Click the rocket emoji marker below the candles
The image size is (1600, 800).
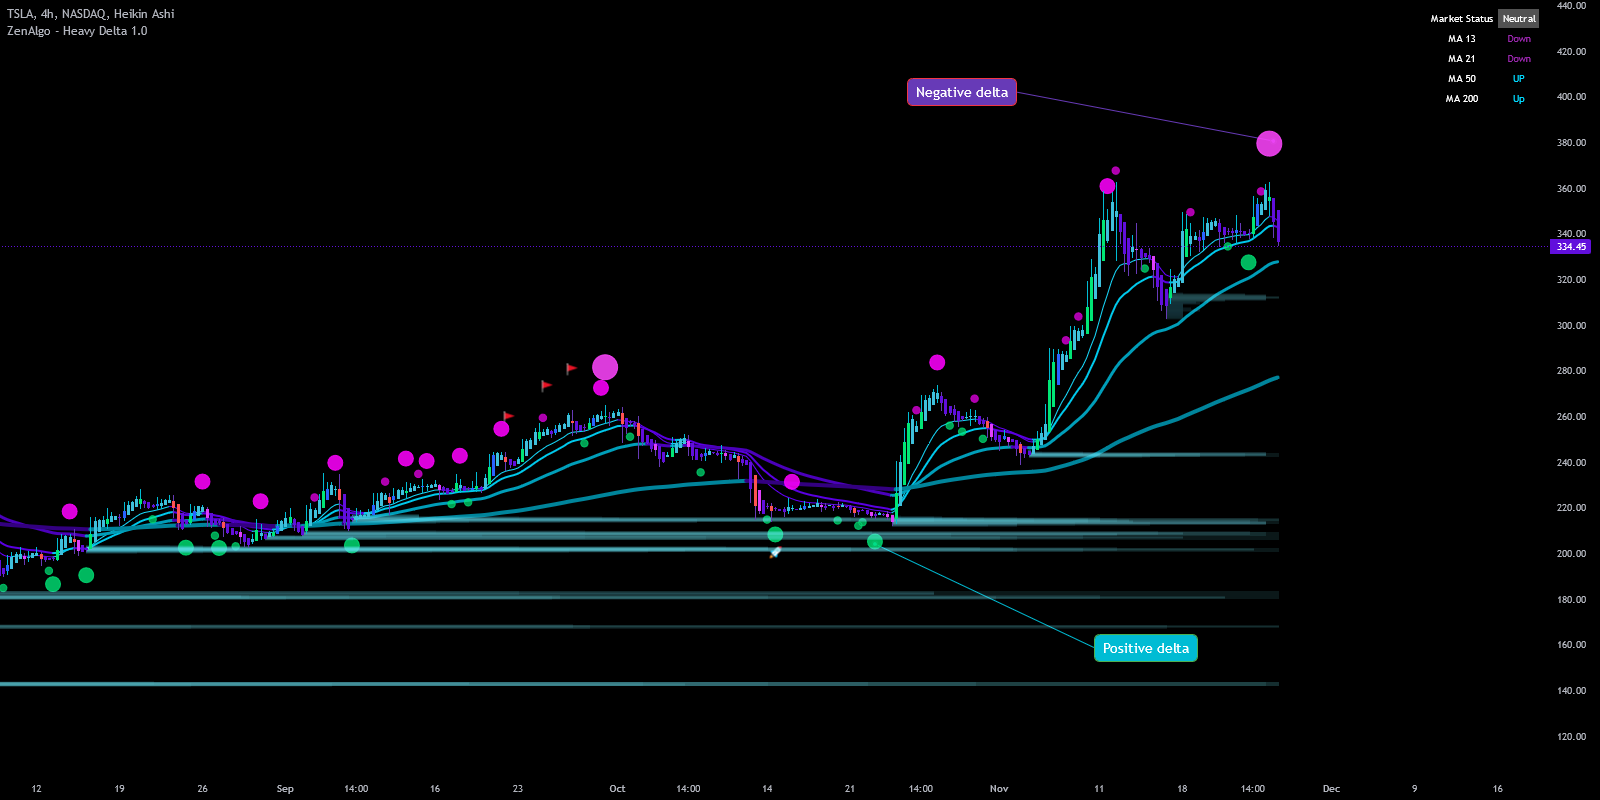point(775,552)
